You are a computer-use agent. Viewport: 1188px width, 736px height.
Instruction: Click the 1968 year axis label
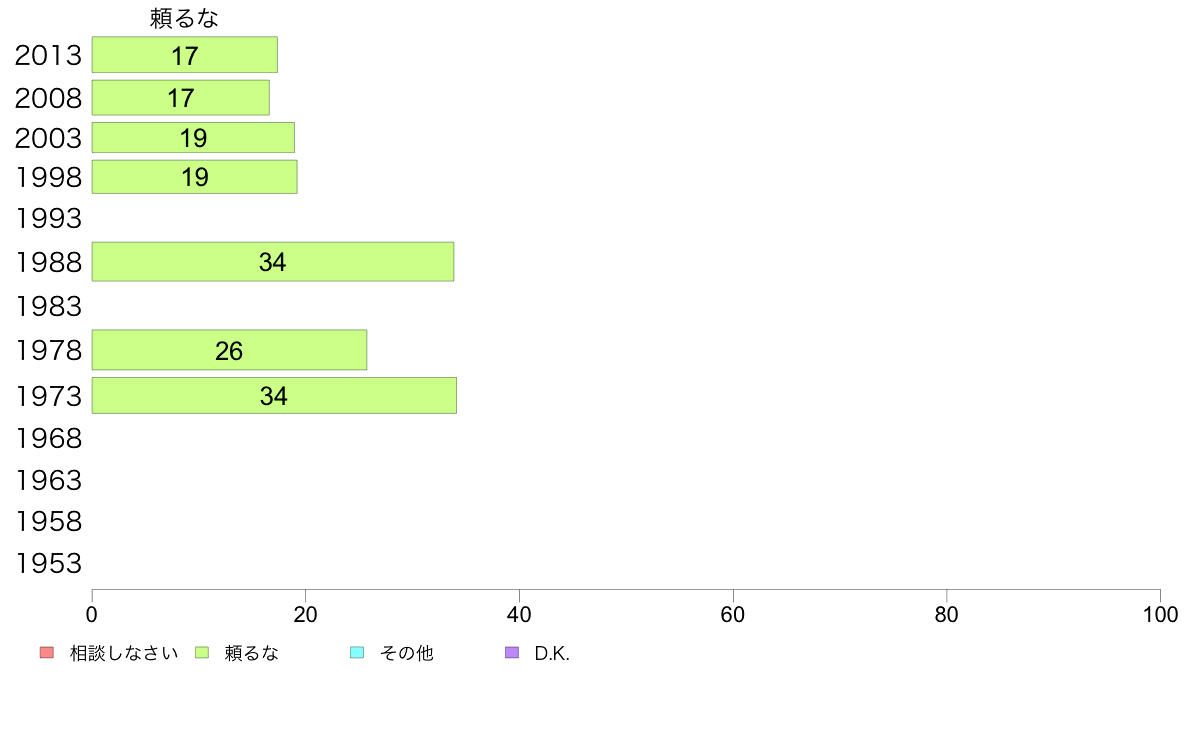[48, 439]
